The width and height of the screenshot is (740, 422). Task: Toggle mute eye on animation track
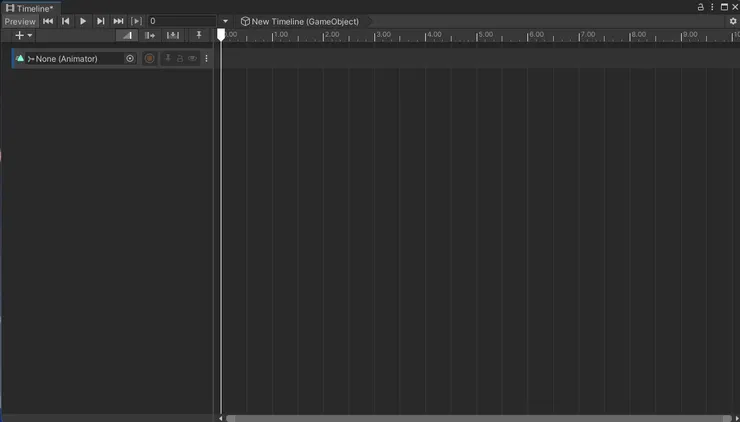pos(192,59)
